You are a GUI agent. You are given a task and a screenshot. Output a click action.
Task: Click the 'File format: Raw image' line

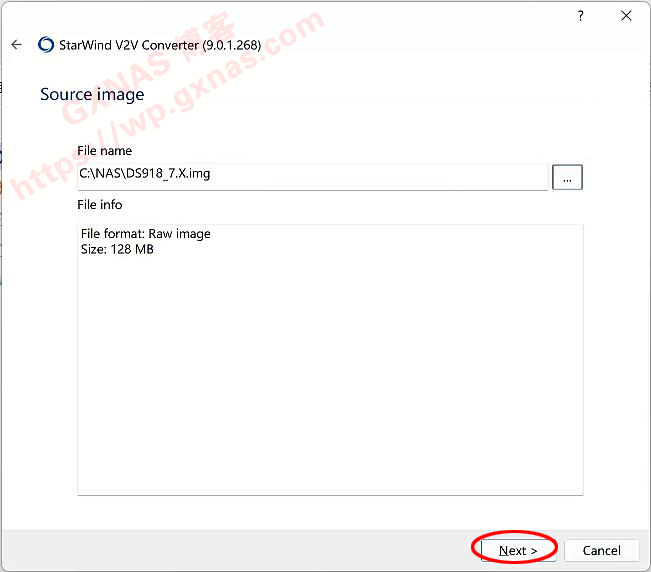[146, 234]
